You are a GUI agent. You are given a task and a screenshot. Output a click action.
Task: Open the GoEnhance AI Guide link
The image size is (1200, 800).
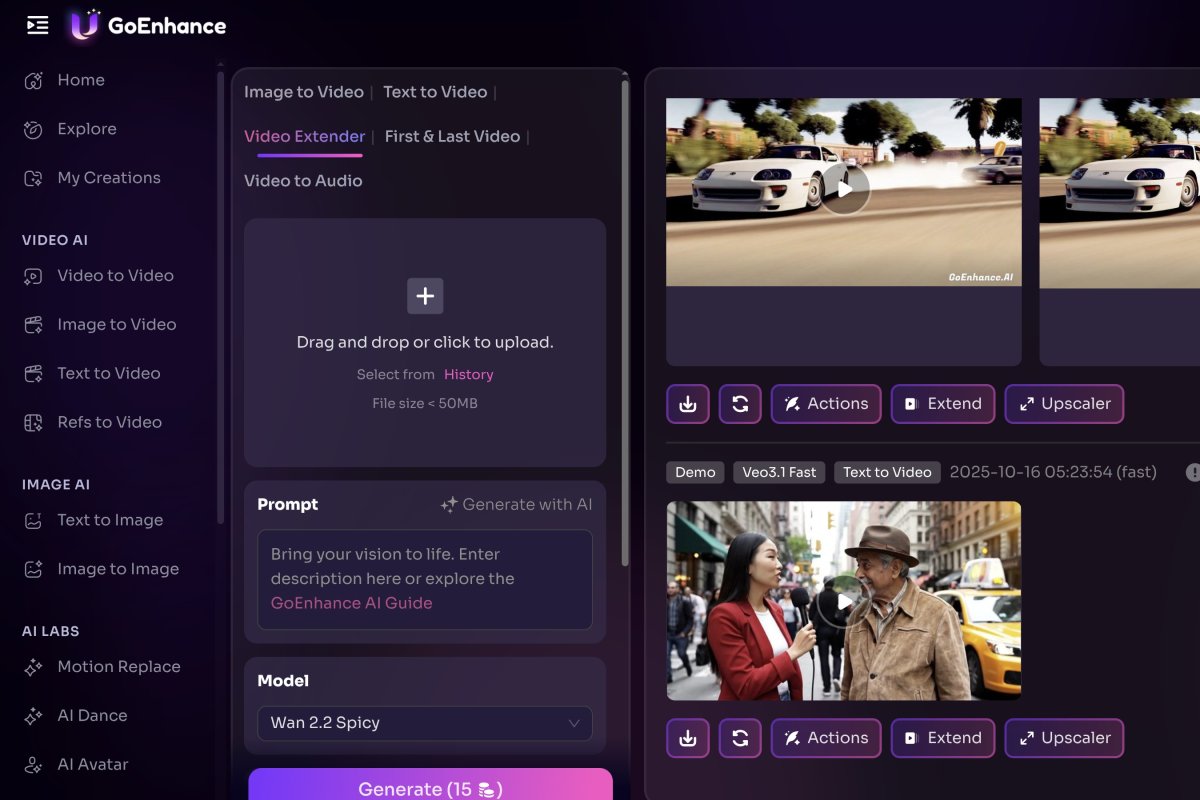pyautogui.click(x=351, y=603)
